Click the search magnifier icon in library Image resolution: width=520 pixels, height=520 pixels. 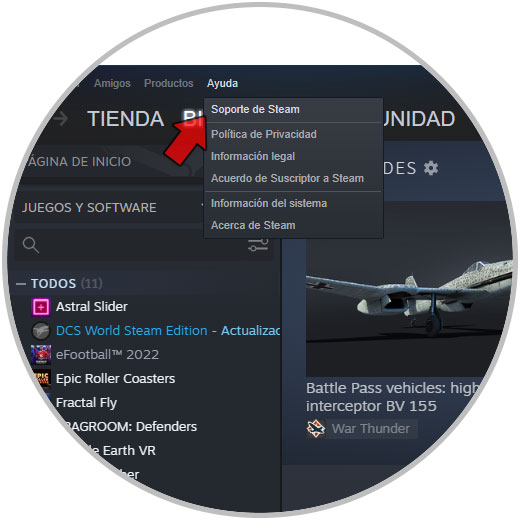[31, 245]
